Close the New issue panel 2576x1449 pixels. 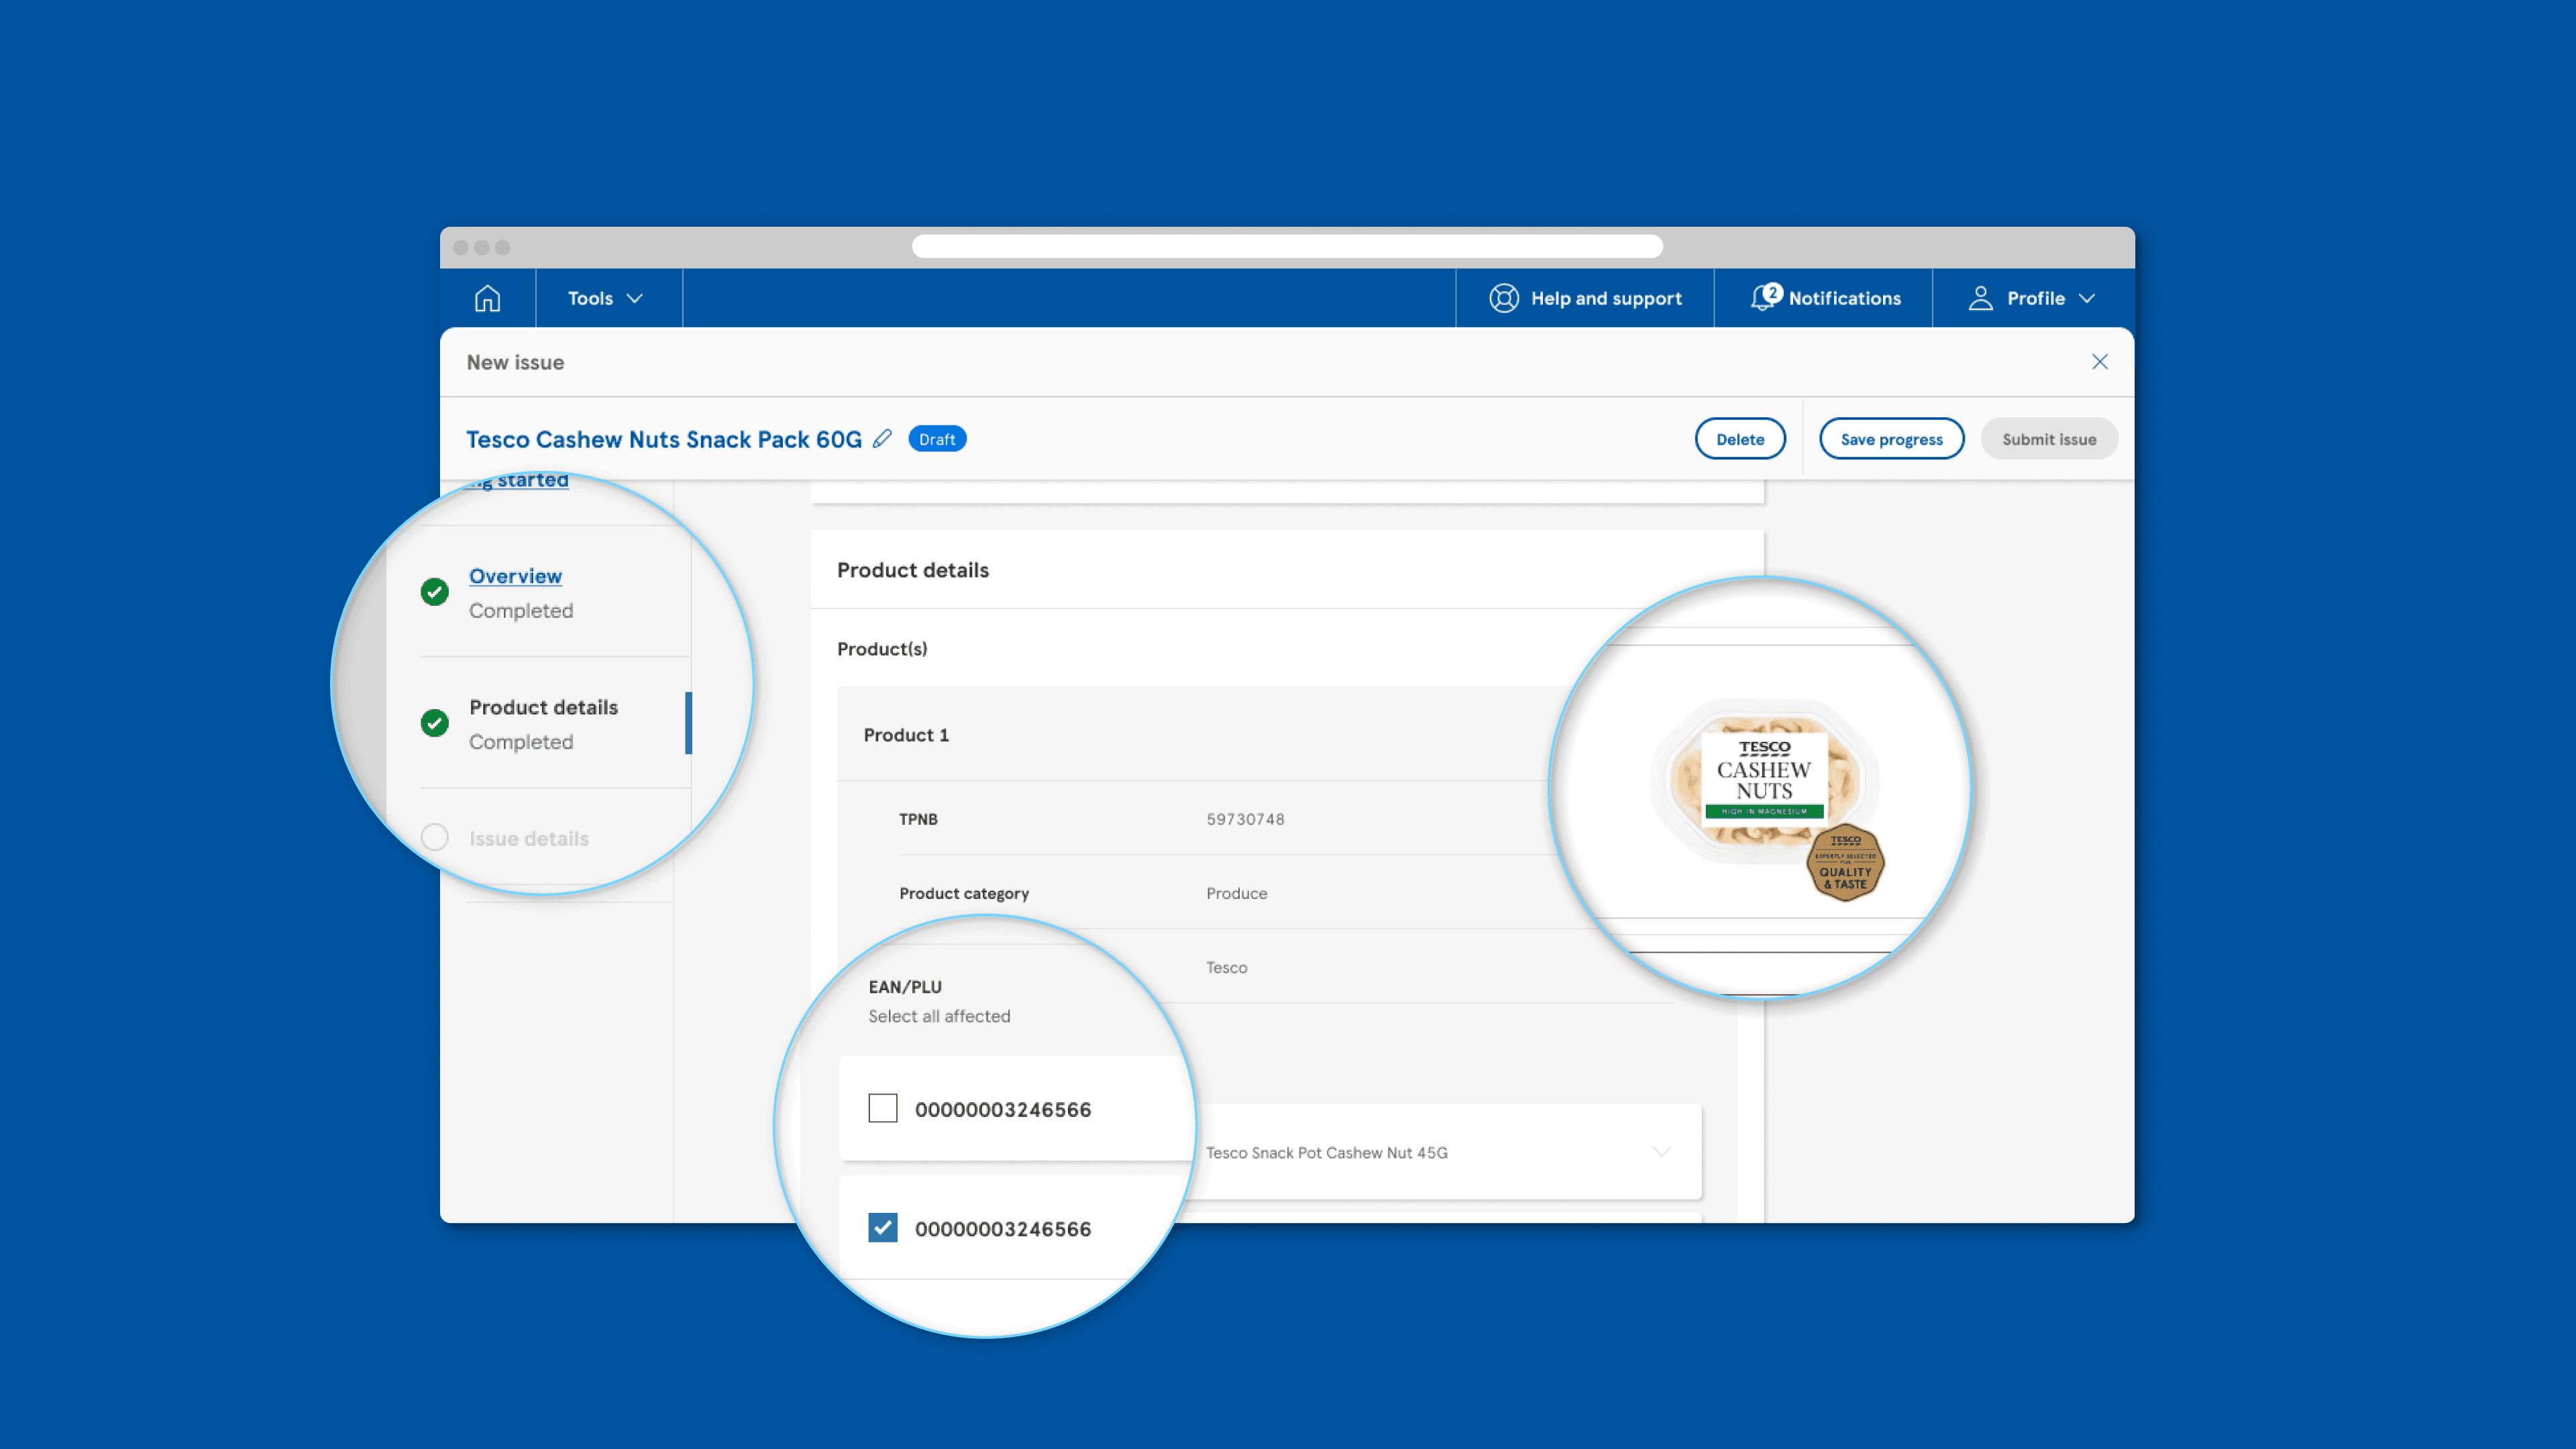click(x=2099, y=362)
